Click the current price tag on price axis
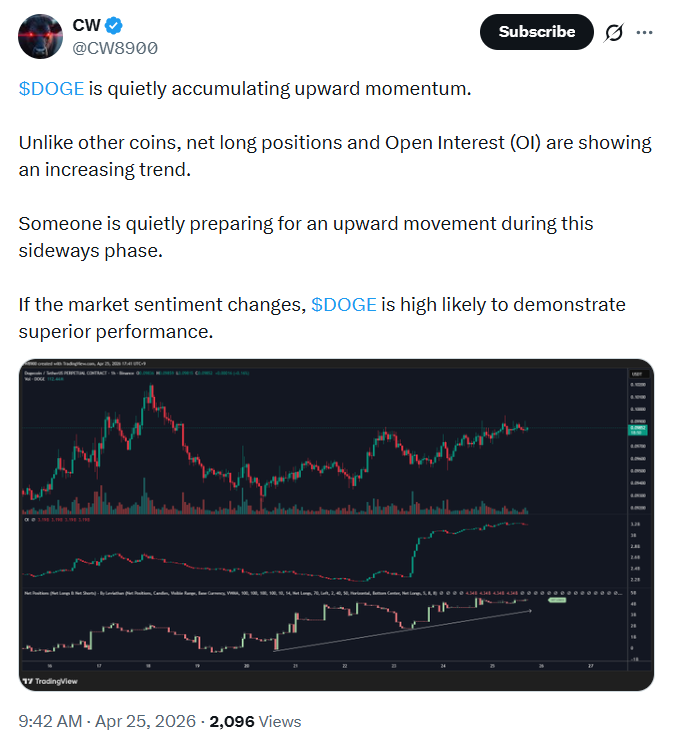 pos(635,429)
